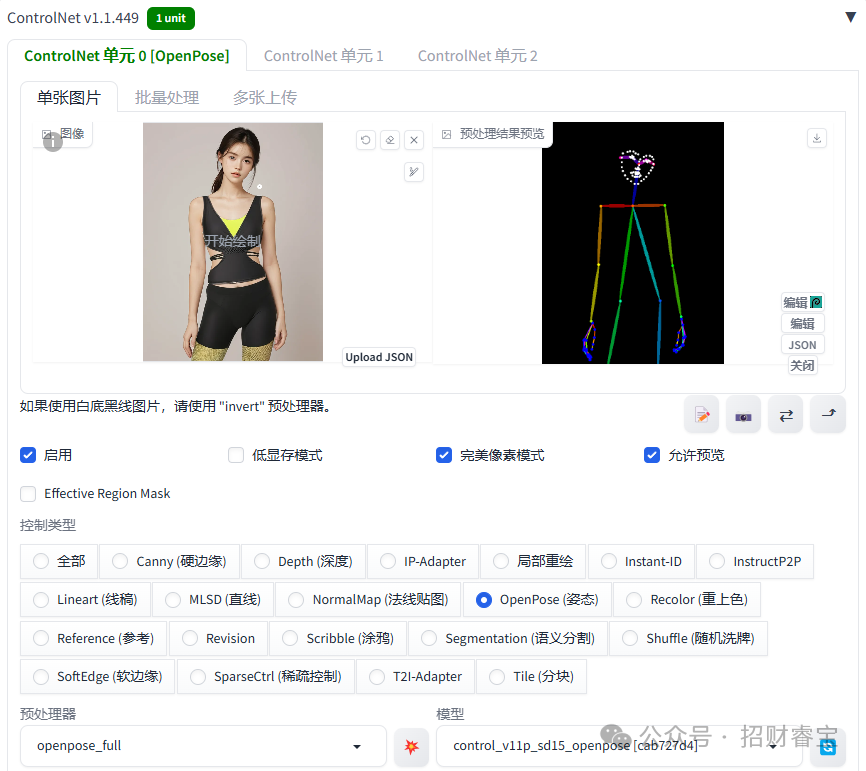Undo changes with the revert arrow icon
866x771 pixels.
(x=365, y=140)
